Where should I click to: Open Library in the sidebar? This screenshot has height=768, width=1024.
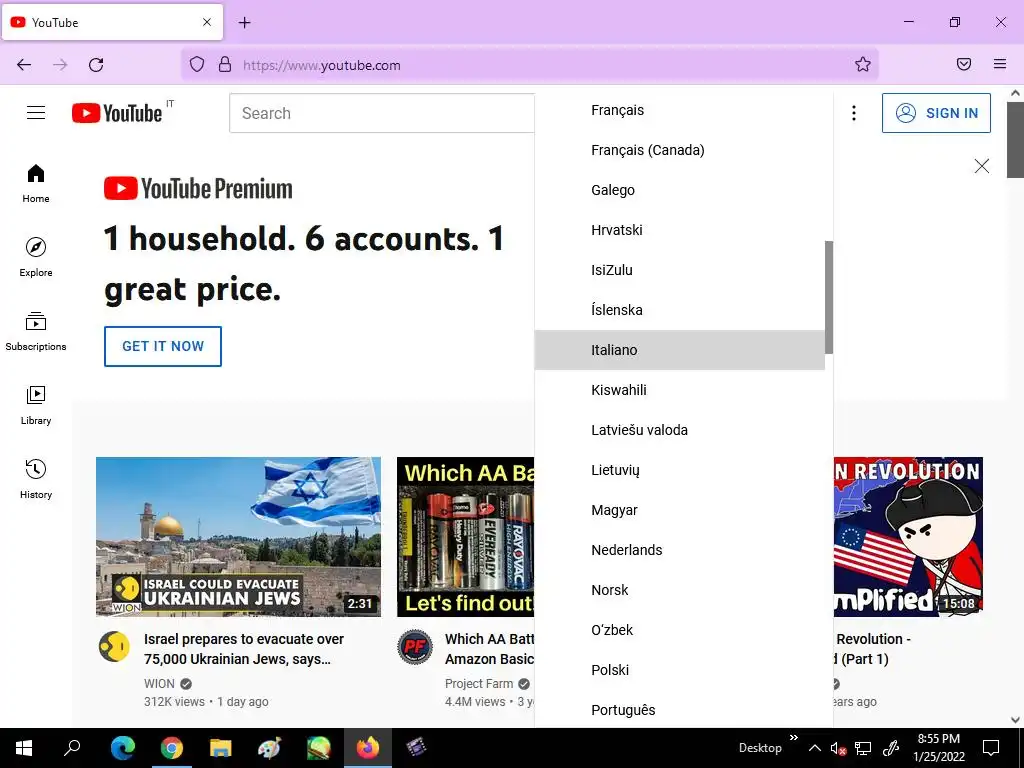36,406
